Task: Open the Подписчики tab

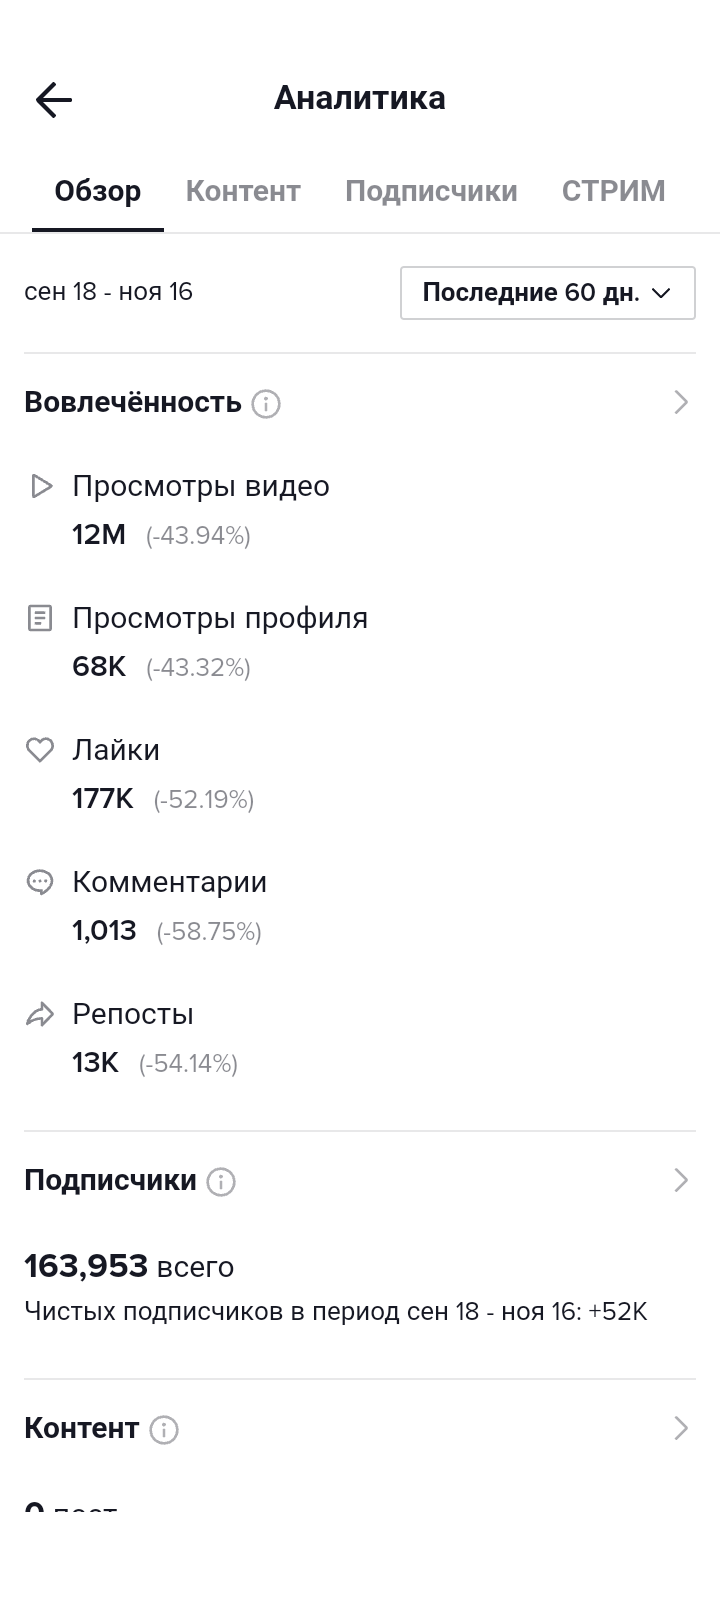Action: pyautogui.click(x=430, y=190)
